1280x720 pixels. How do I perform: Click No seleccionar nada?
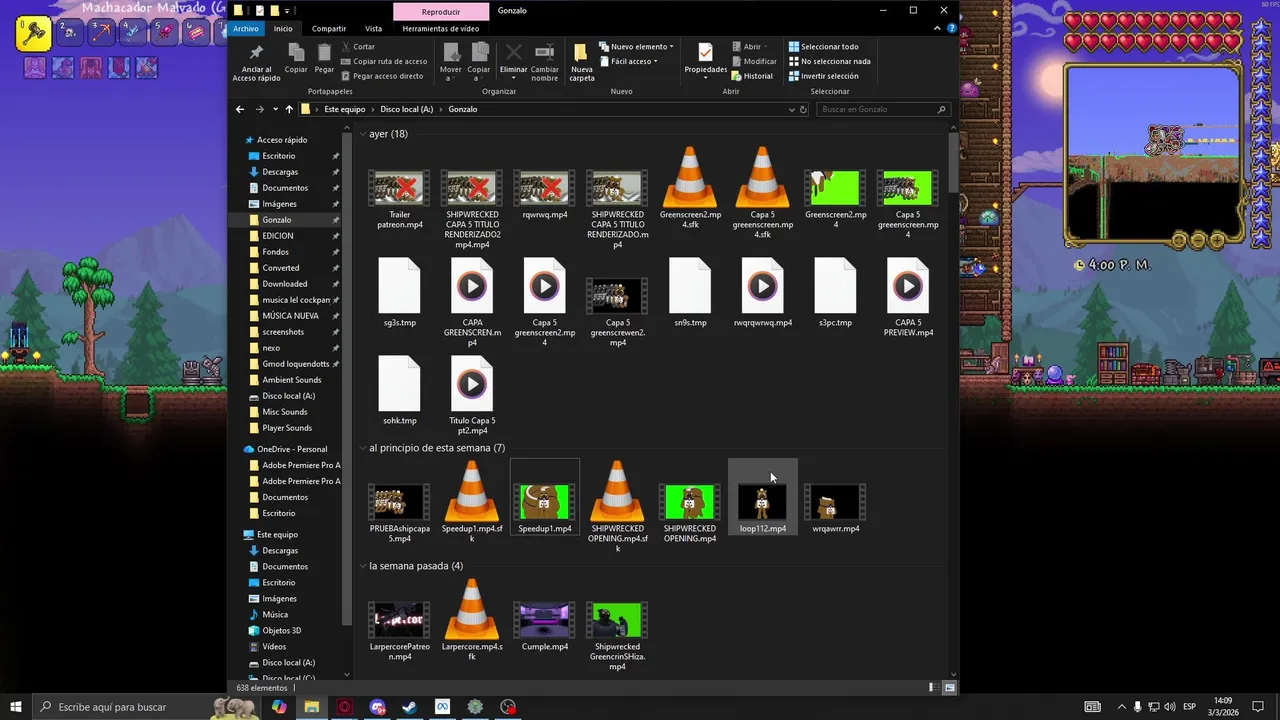(829, 61)
